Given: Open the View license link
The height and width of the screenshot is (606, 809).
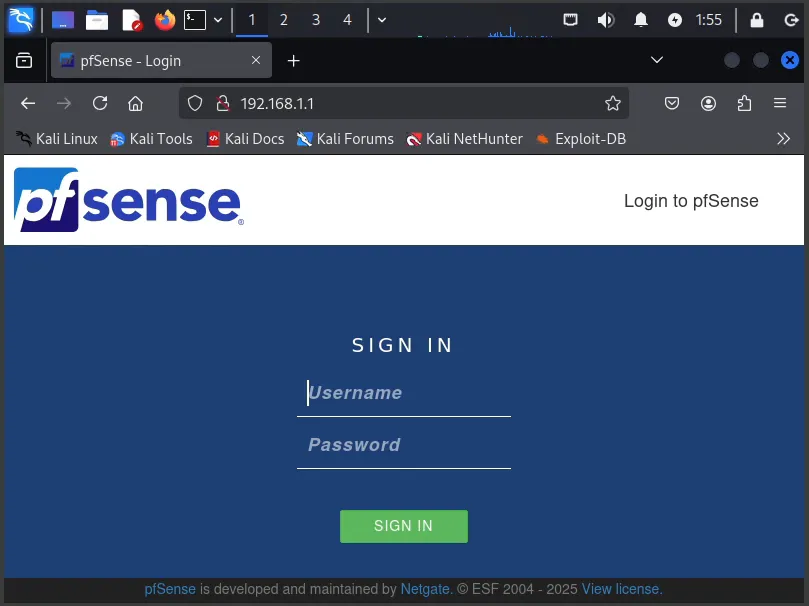Looking at the screenshot, I should tap(622, 589).
